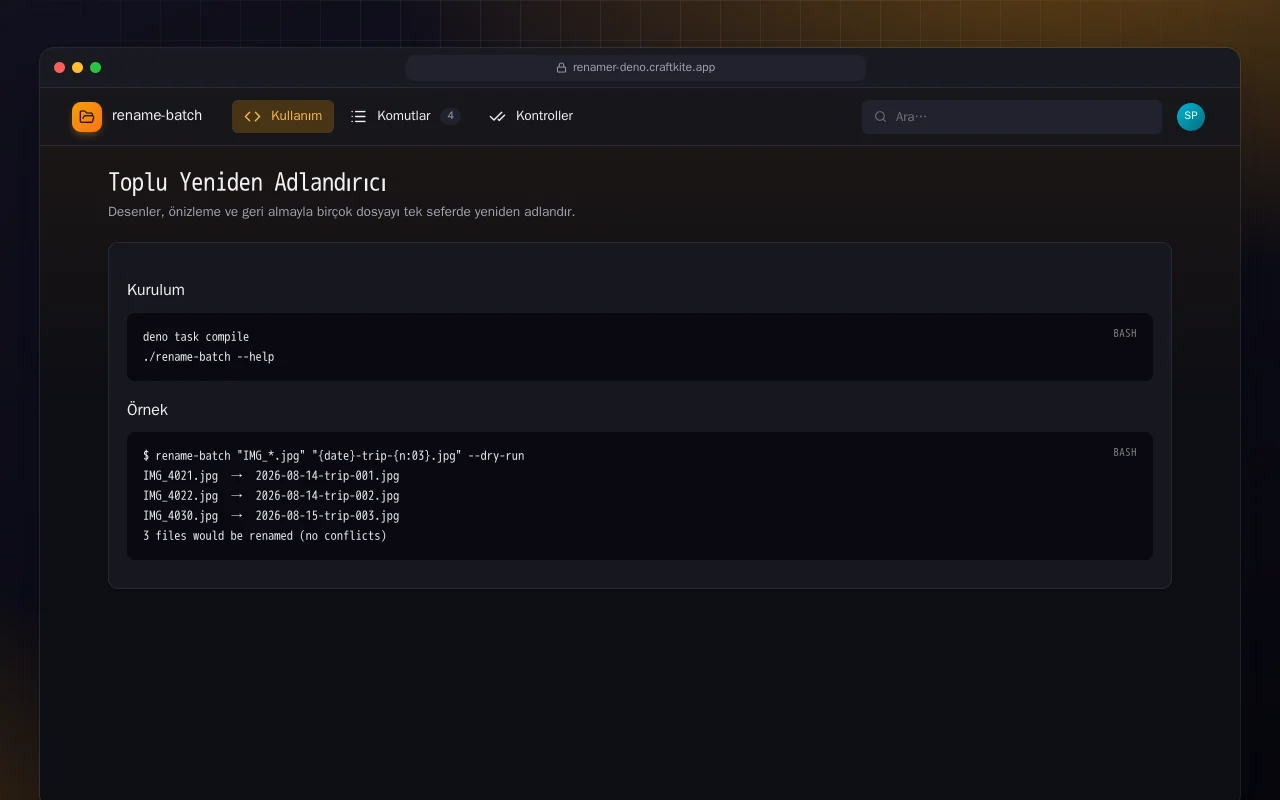Click the Komutlar list icon
1280x800 pixels.
click(359, 117)
